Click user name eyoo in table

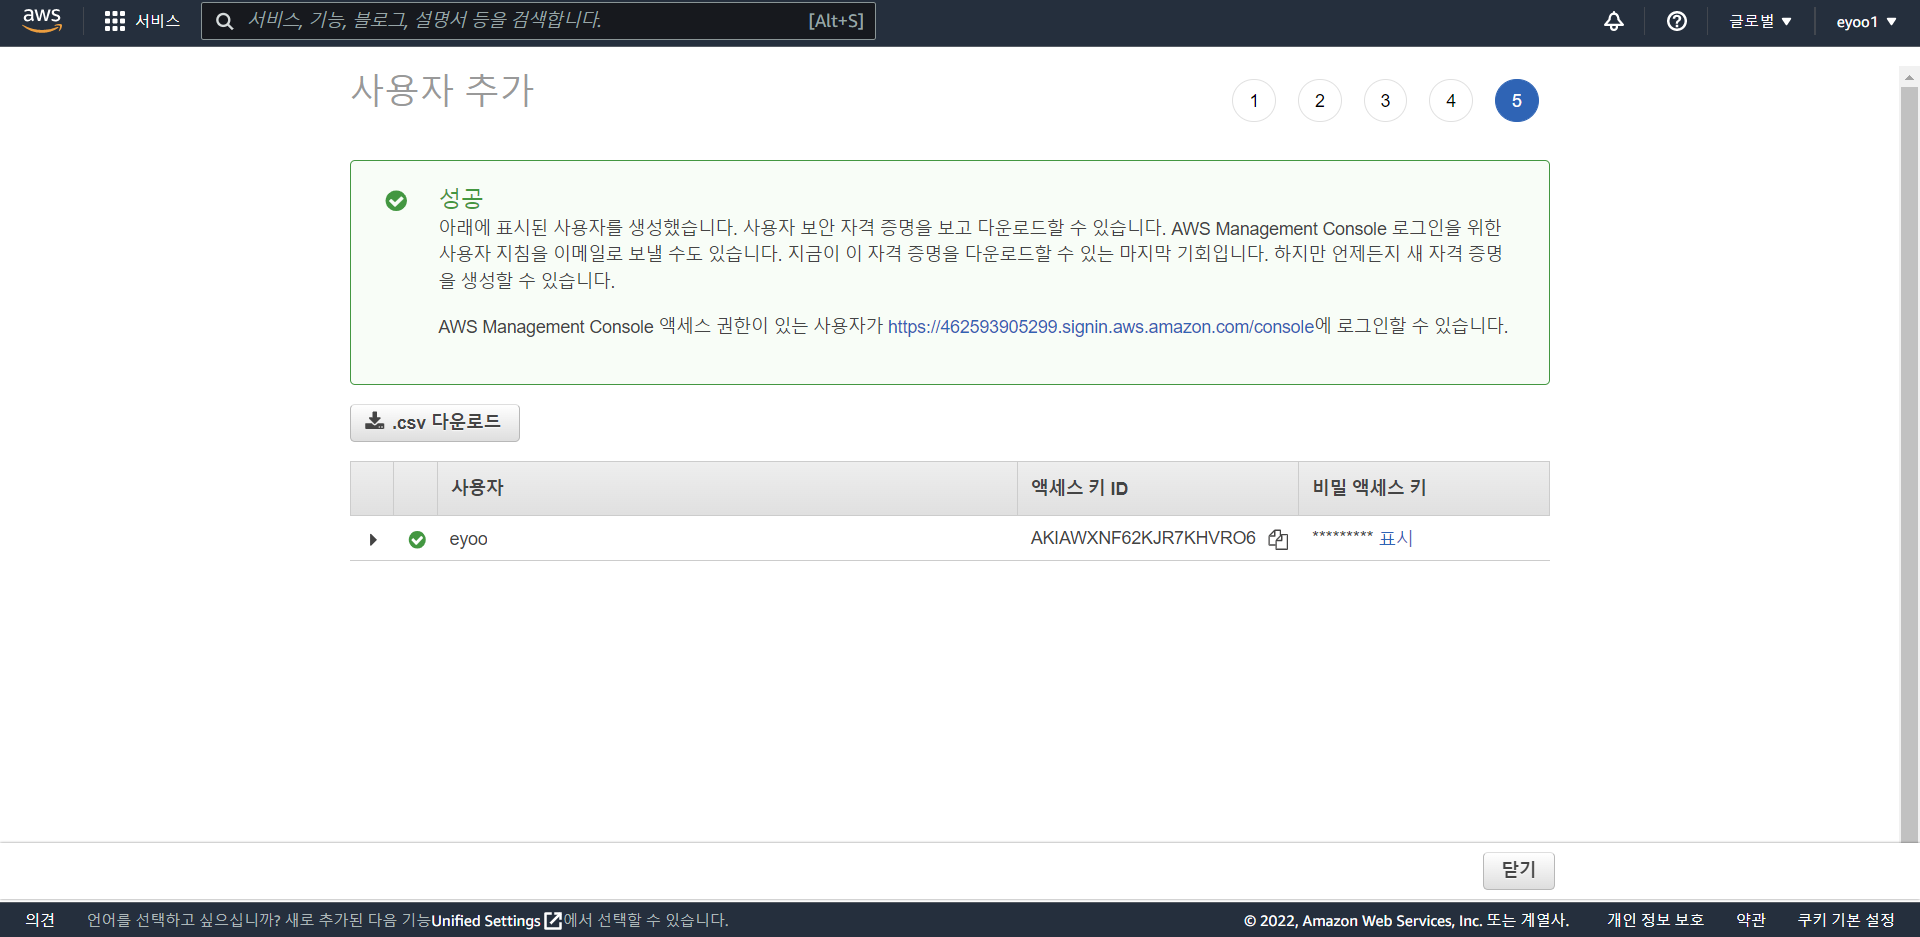468,540
